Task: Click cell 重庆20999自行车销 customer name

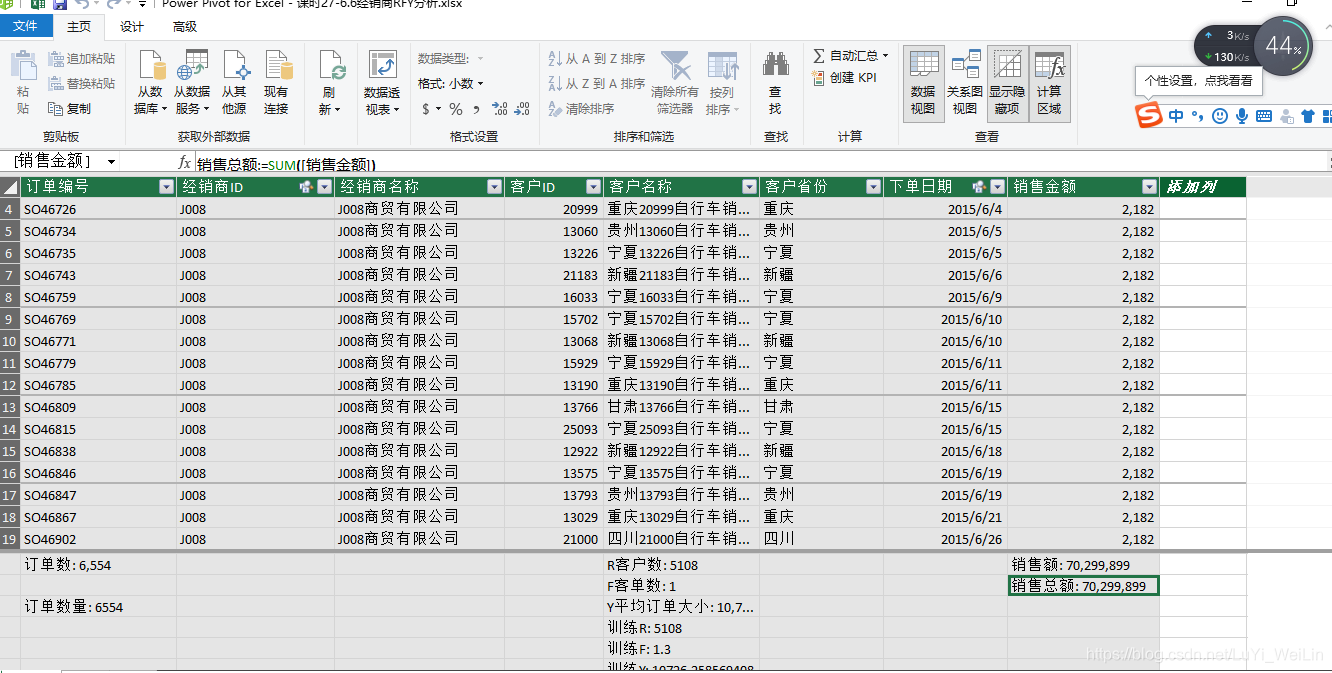Action: pos(681,209)
